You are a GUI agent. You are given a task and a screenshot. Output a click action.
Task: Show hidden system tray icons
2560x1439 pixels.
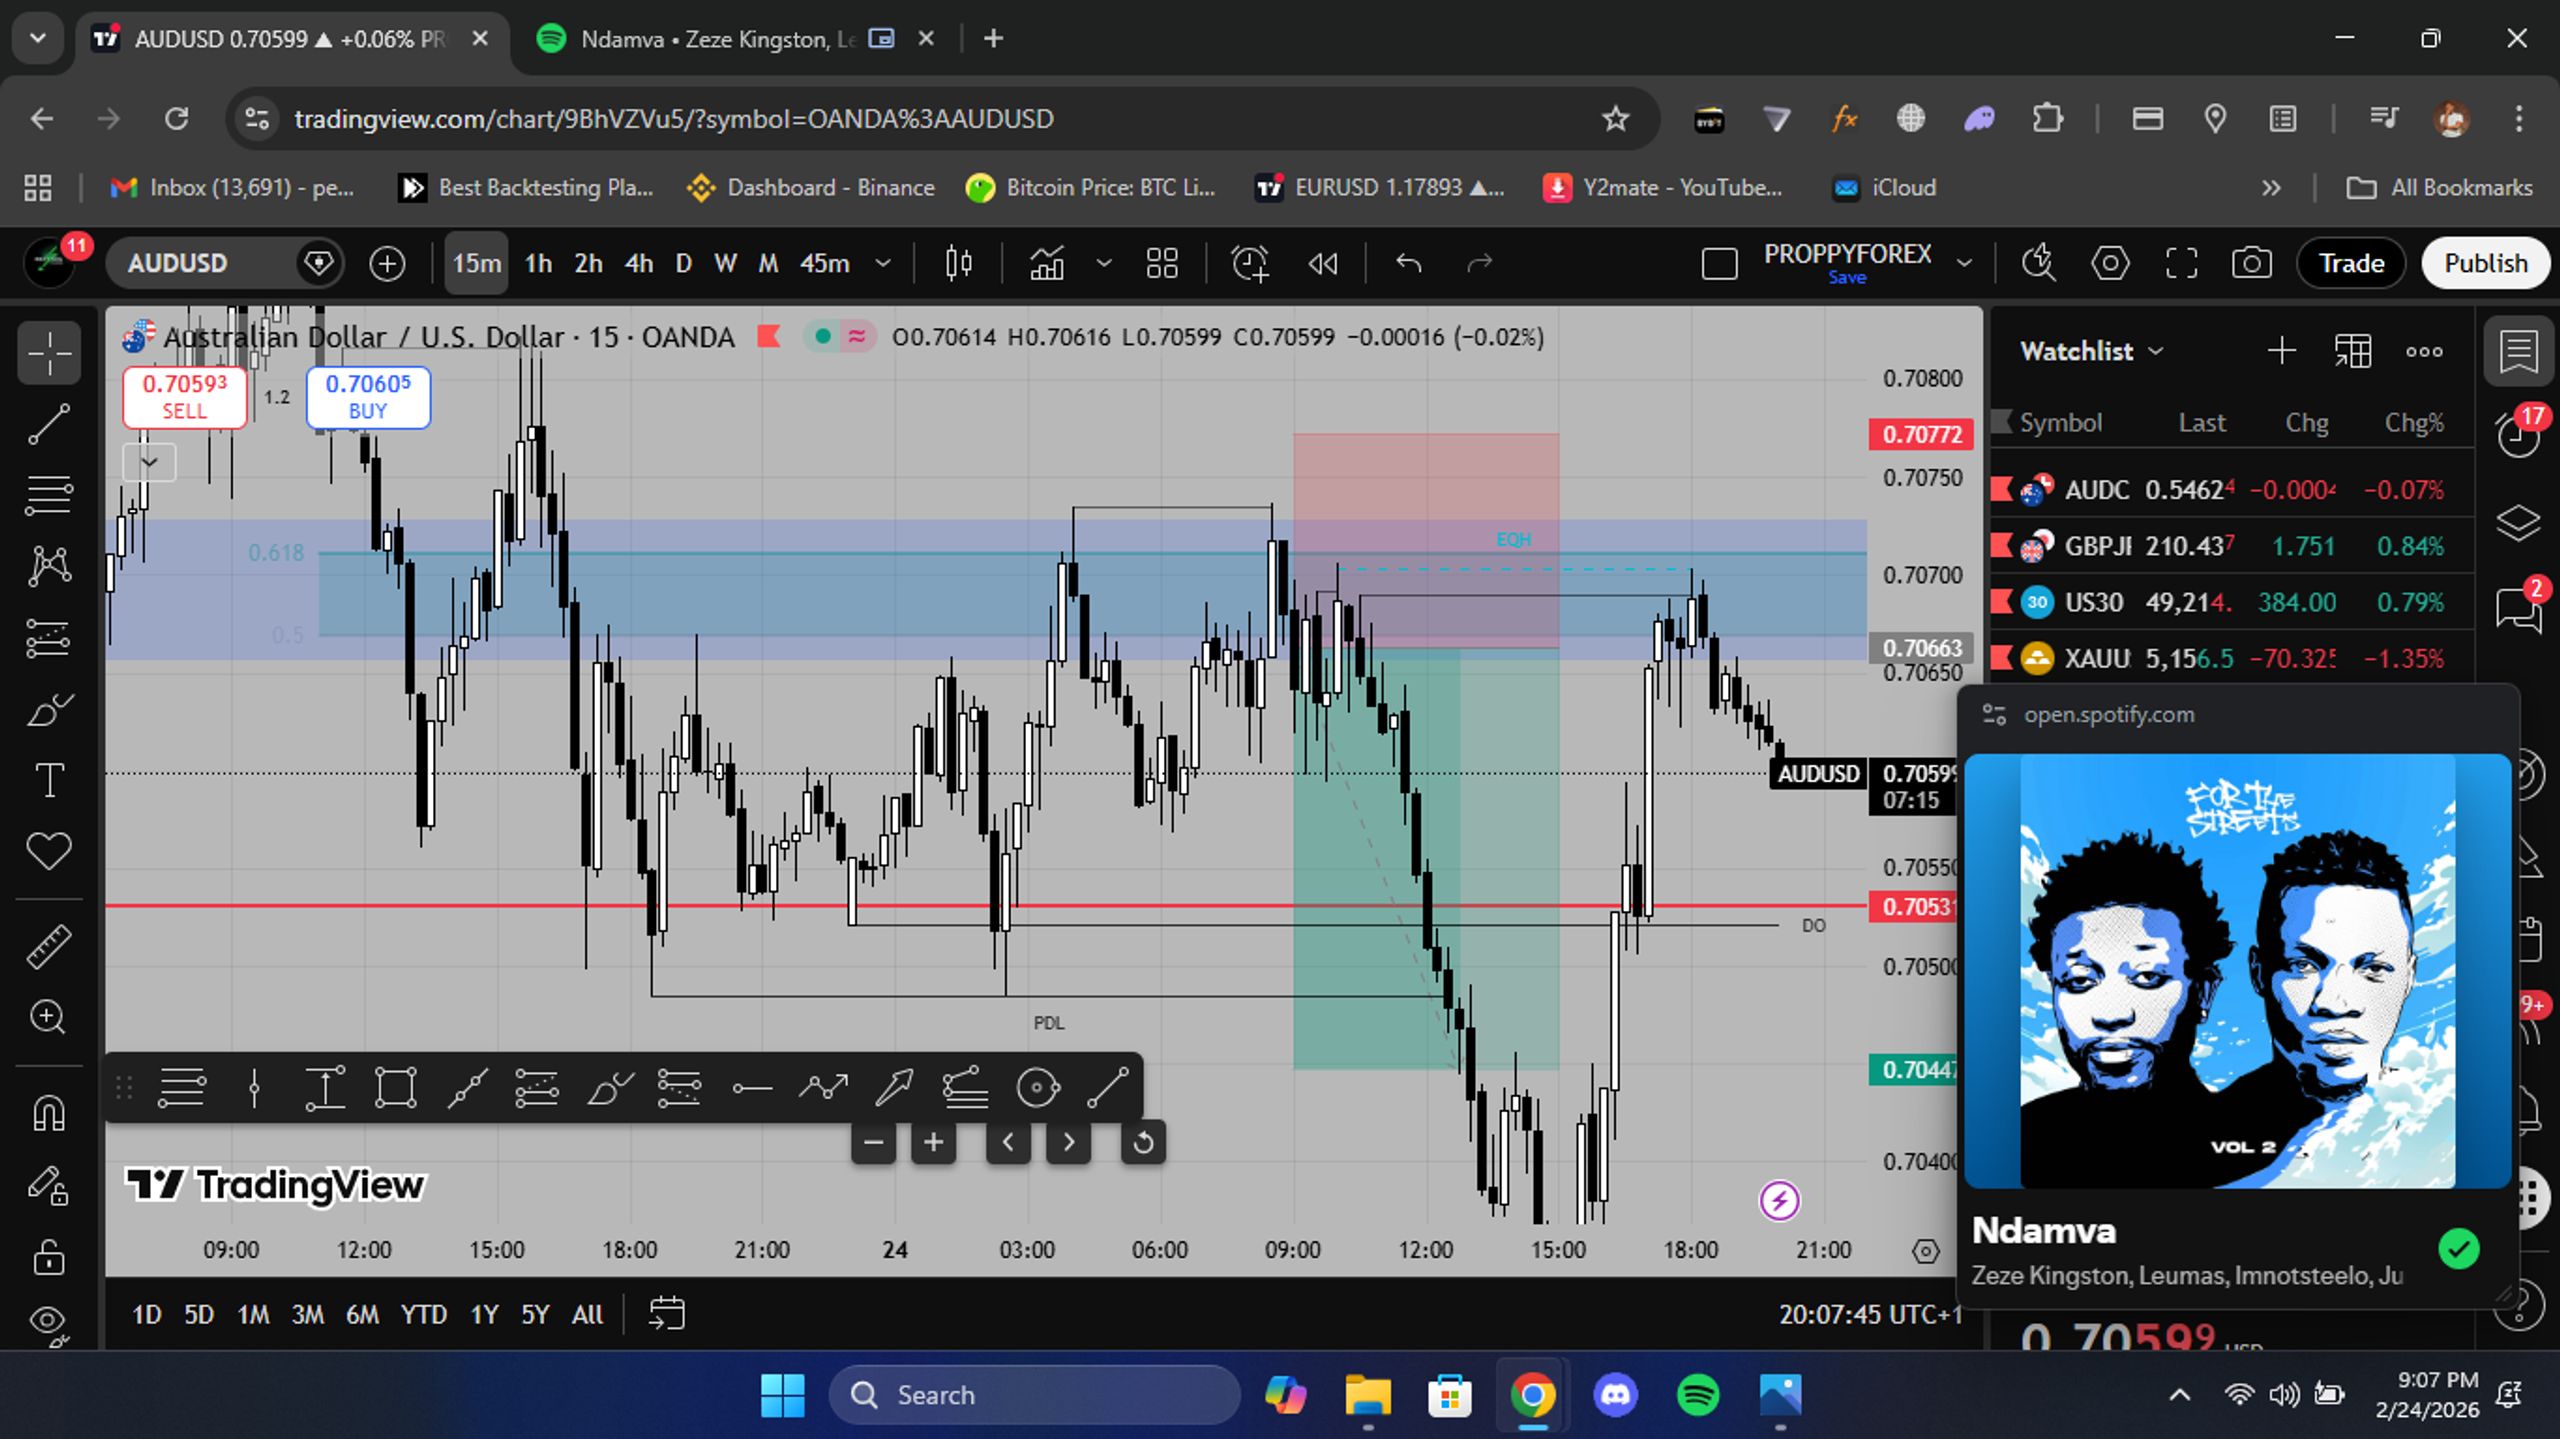click(x=2180, y=1394)
